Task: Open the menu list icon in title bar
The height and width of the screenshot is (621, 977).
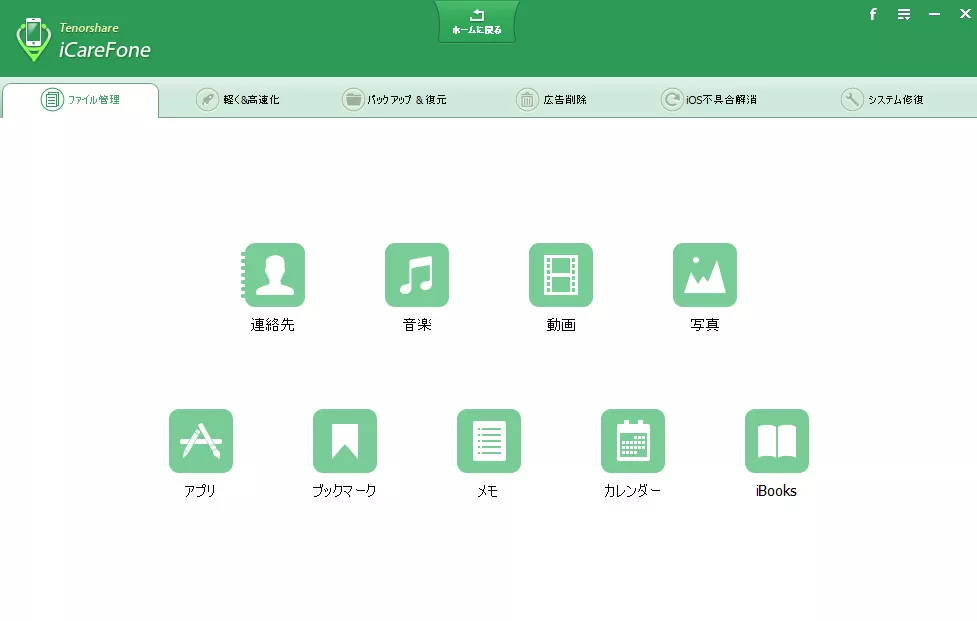Action: (x=904, y=14)
